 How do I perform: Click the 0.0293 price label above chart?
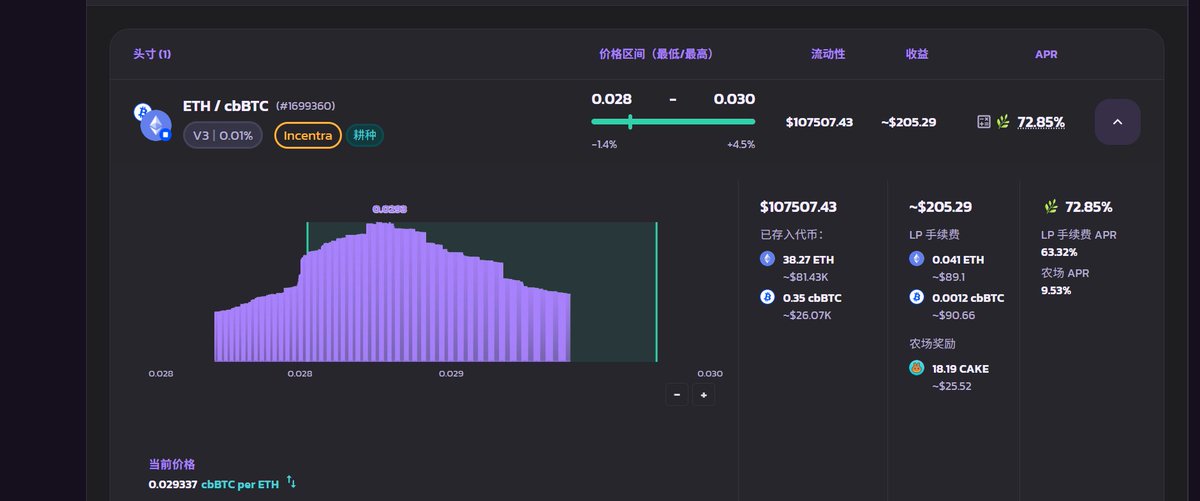389,209
